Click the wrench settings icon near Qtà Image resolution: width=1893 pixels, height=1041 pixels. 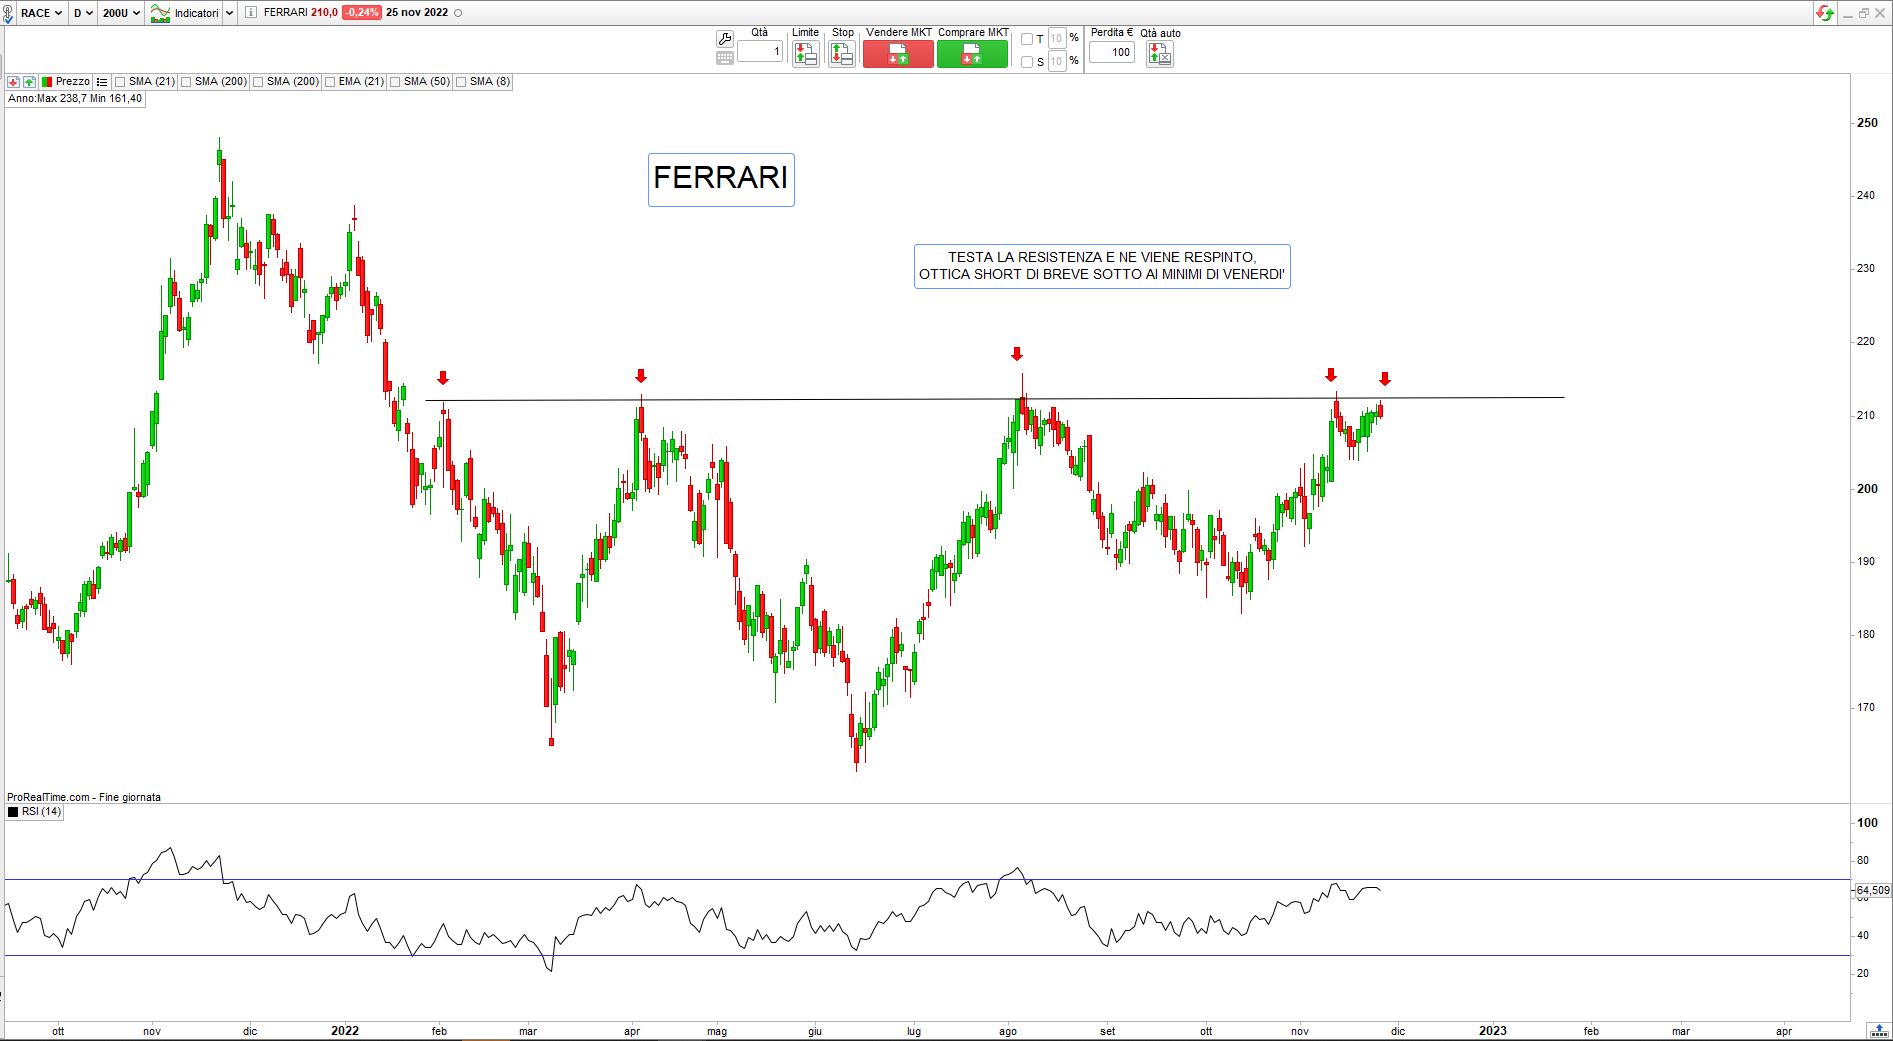[725, 38]
